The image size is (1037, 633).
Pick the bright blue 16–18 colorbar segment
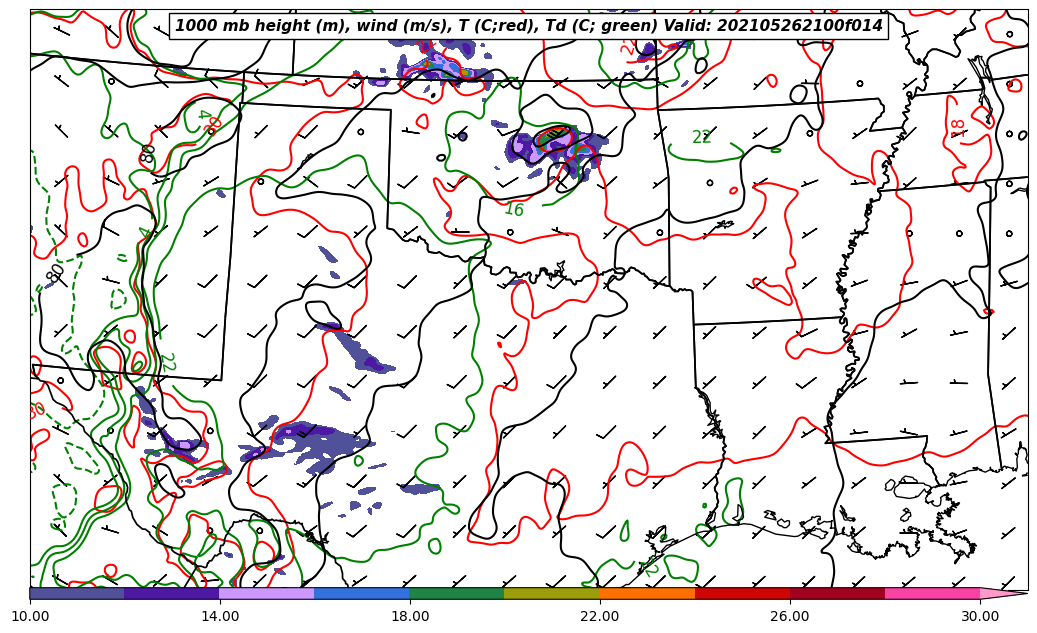362,593
